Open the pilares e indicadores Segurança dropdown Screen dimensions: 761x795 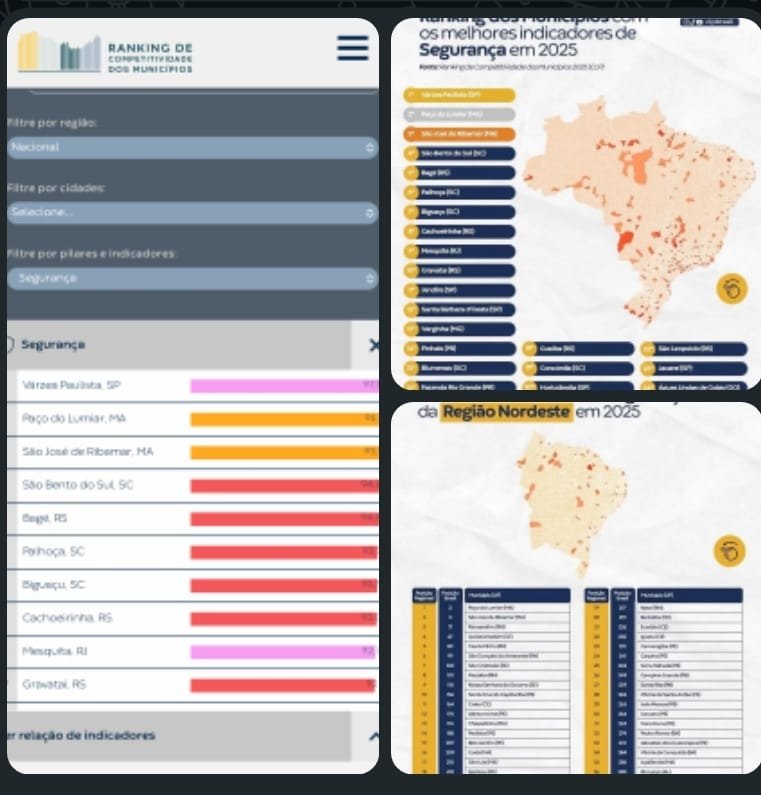point(192,278)
